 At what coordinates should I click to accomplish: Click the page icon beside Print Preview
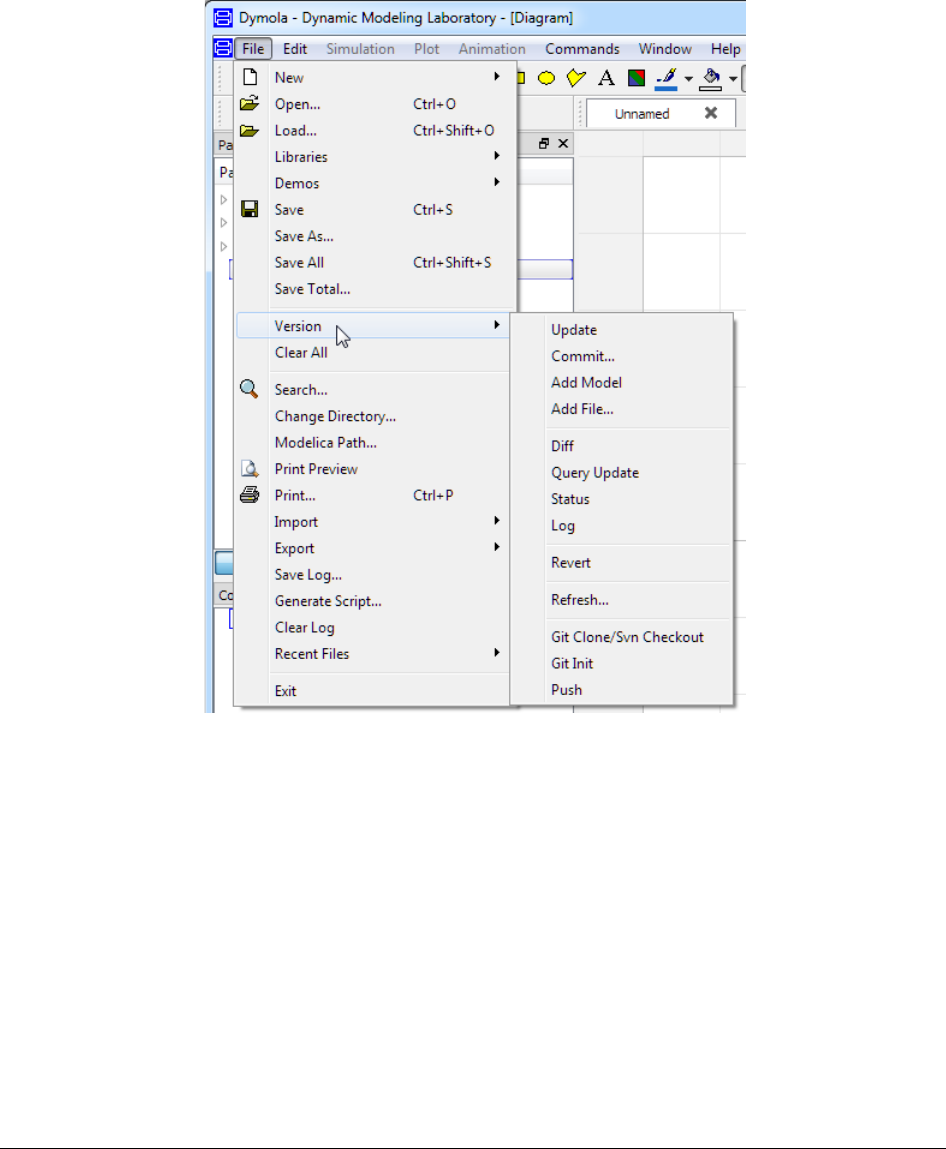pos(250,468)
